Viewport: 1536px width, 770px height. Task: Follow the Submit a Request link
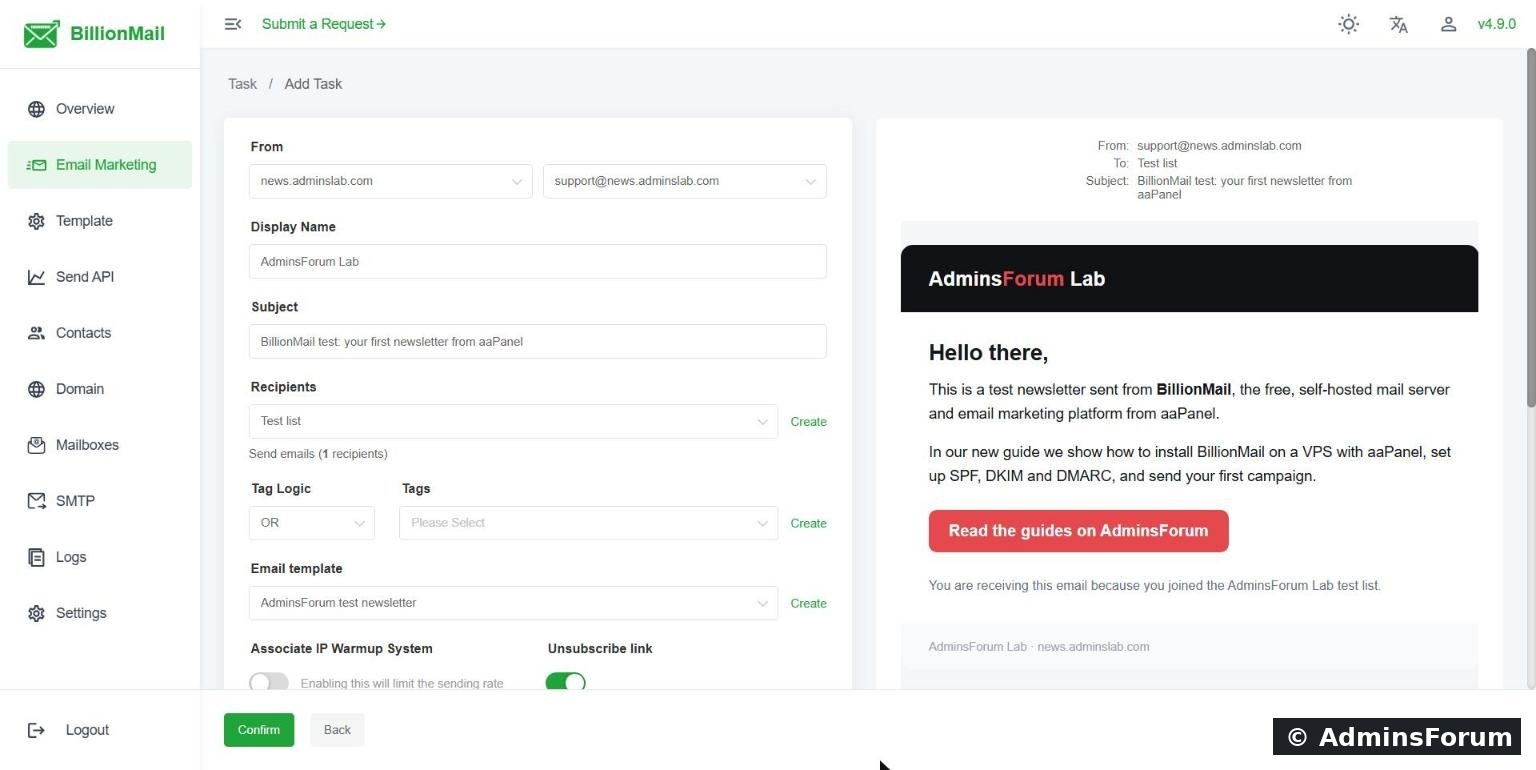[324, 24]
